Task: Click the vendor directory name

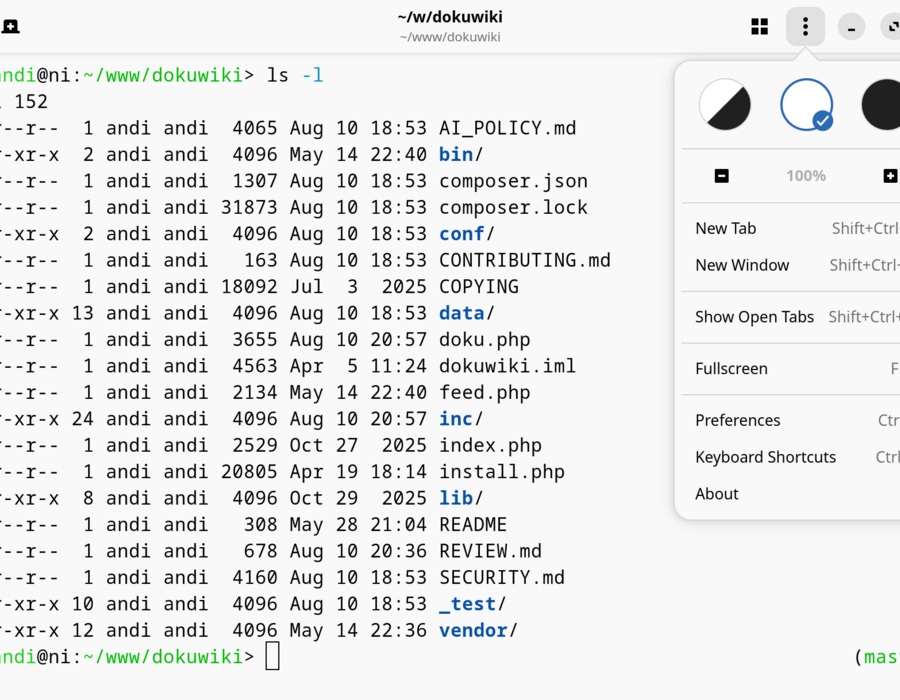Action: [473, 629]
